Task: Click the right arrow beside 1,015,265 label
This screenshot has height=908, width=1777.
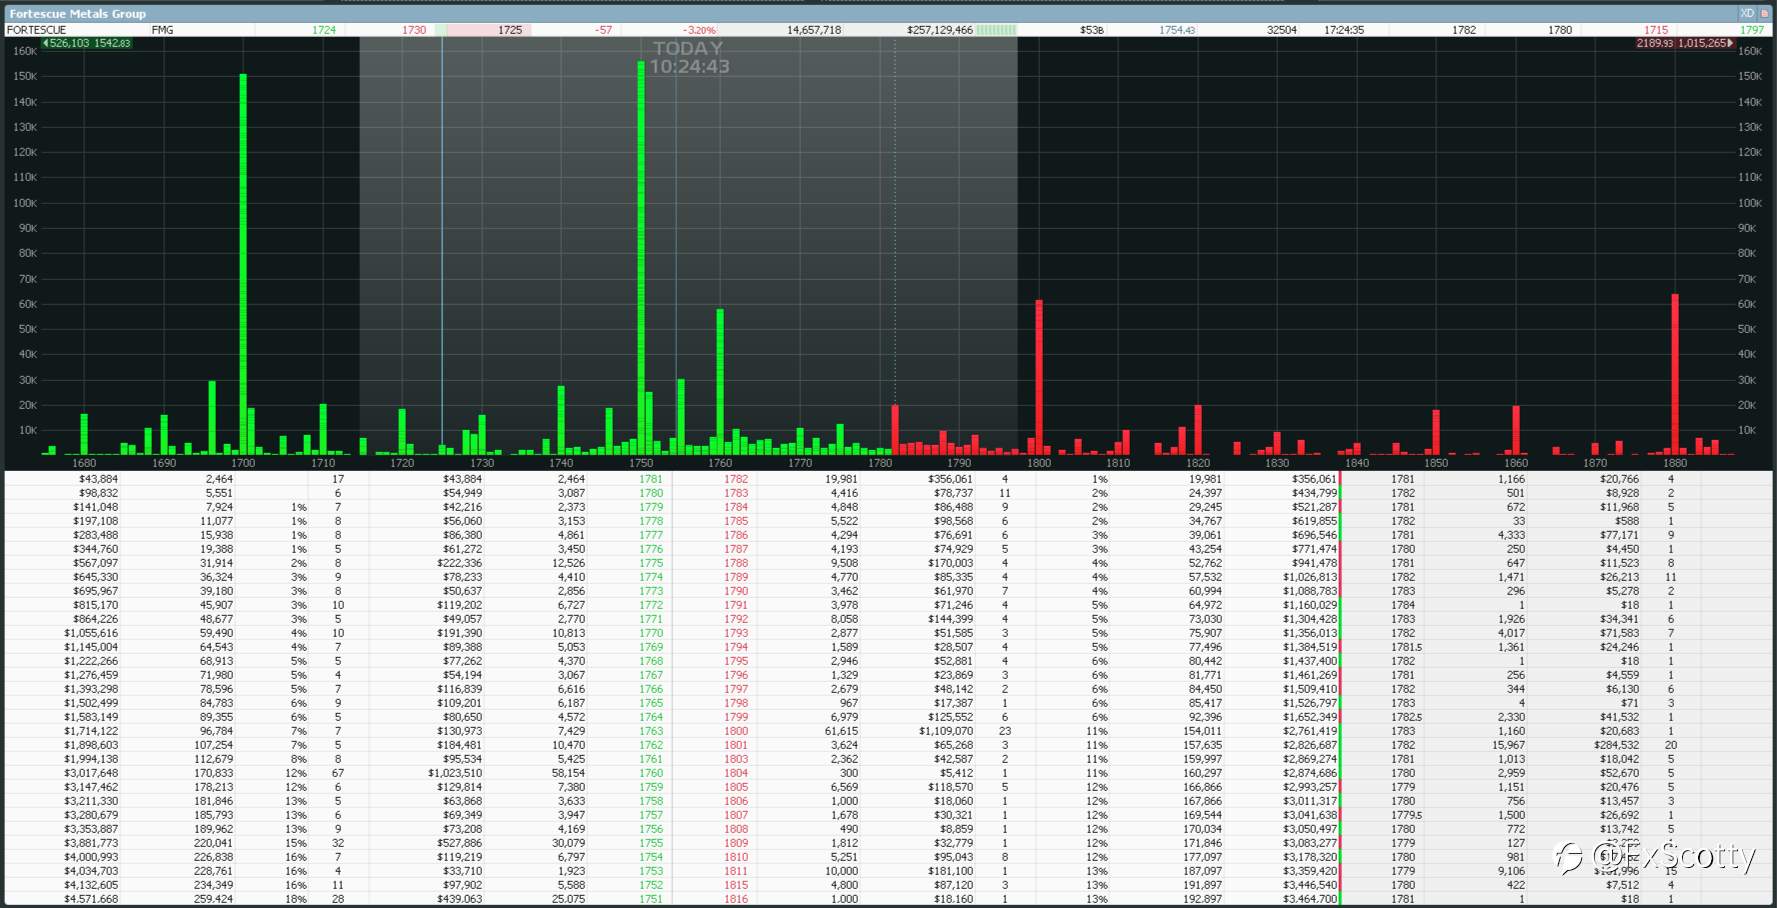Action: (x=1730, y=43)
